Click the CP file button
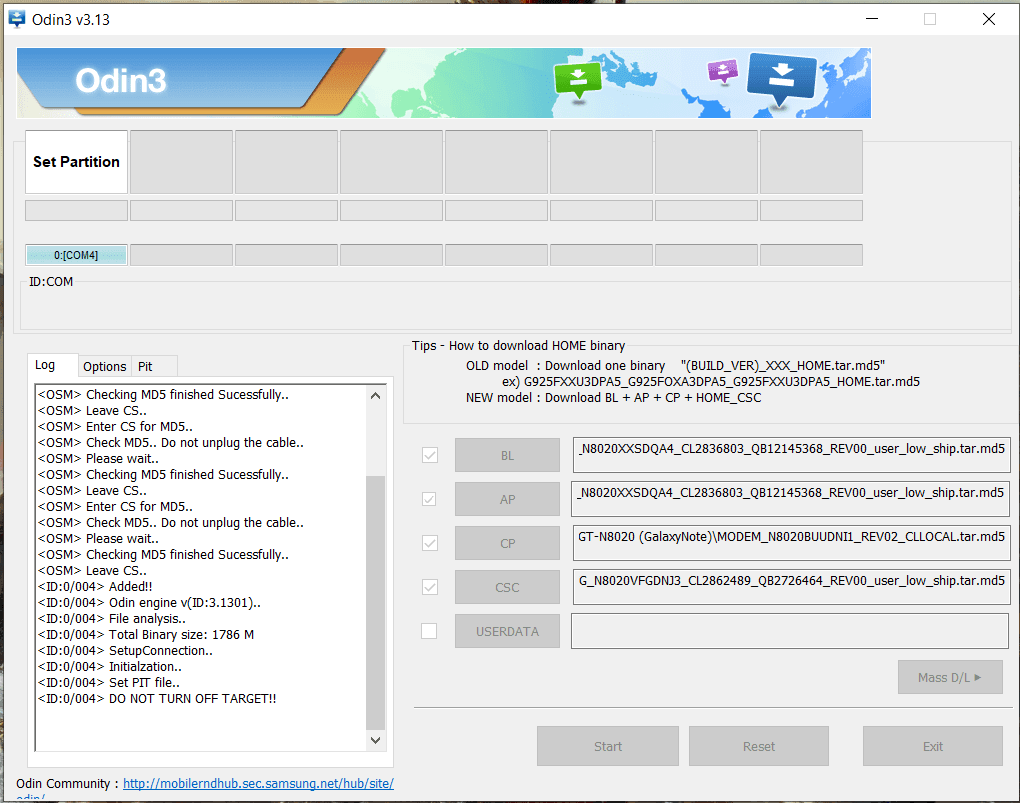Viewport: 1020px width, 803px height. pos(507,543)
